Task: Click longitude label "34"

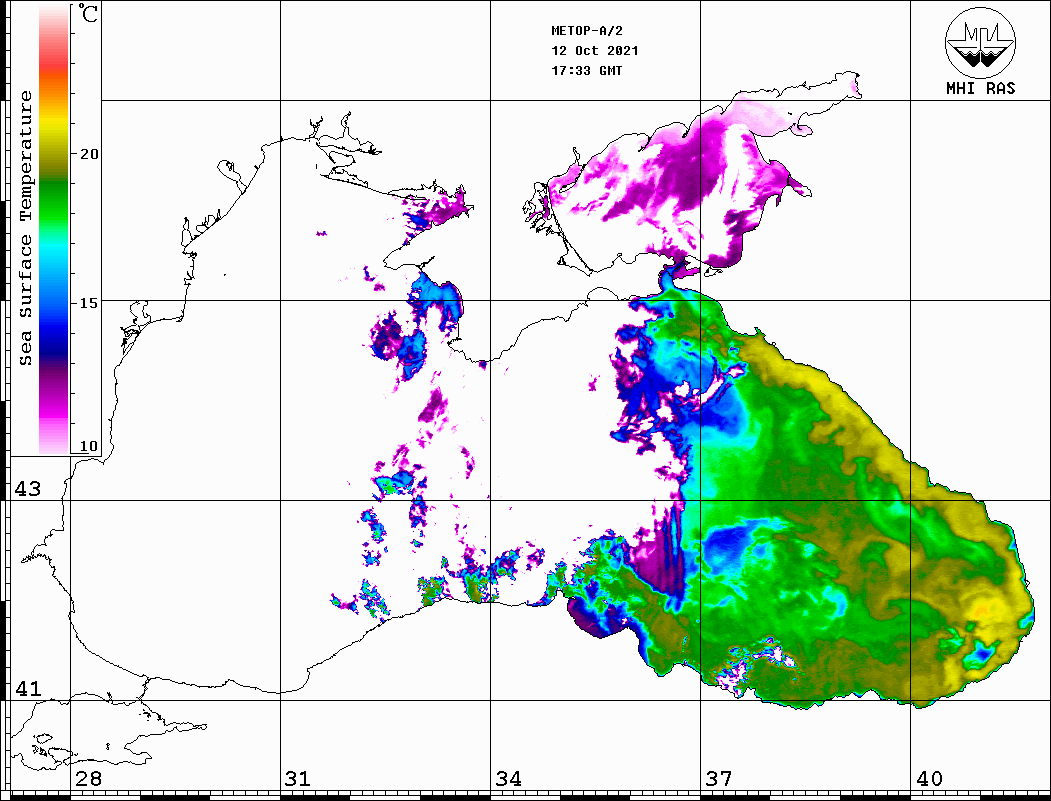Action: [509, 779]
